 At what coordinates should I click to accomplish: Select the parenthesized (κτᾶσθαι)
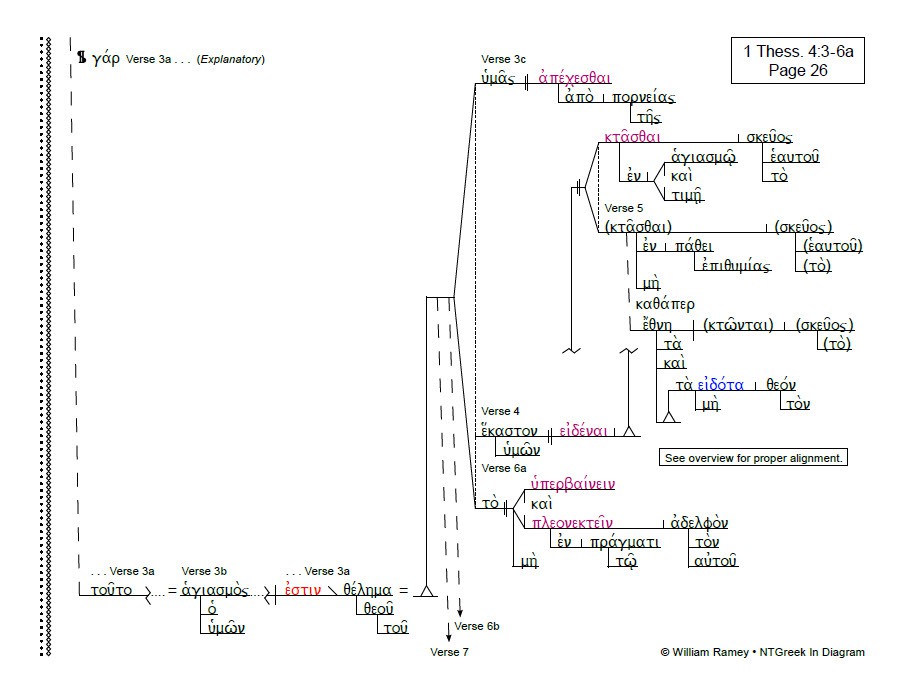(x=638, y=226)
